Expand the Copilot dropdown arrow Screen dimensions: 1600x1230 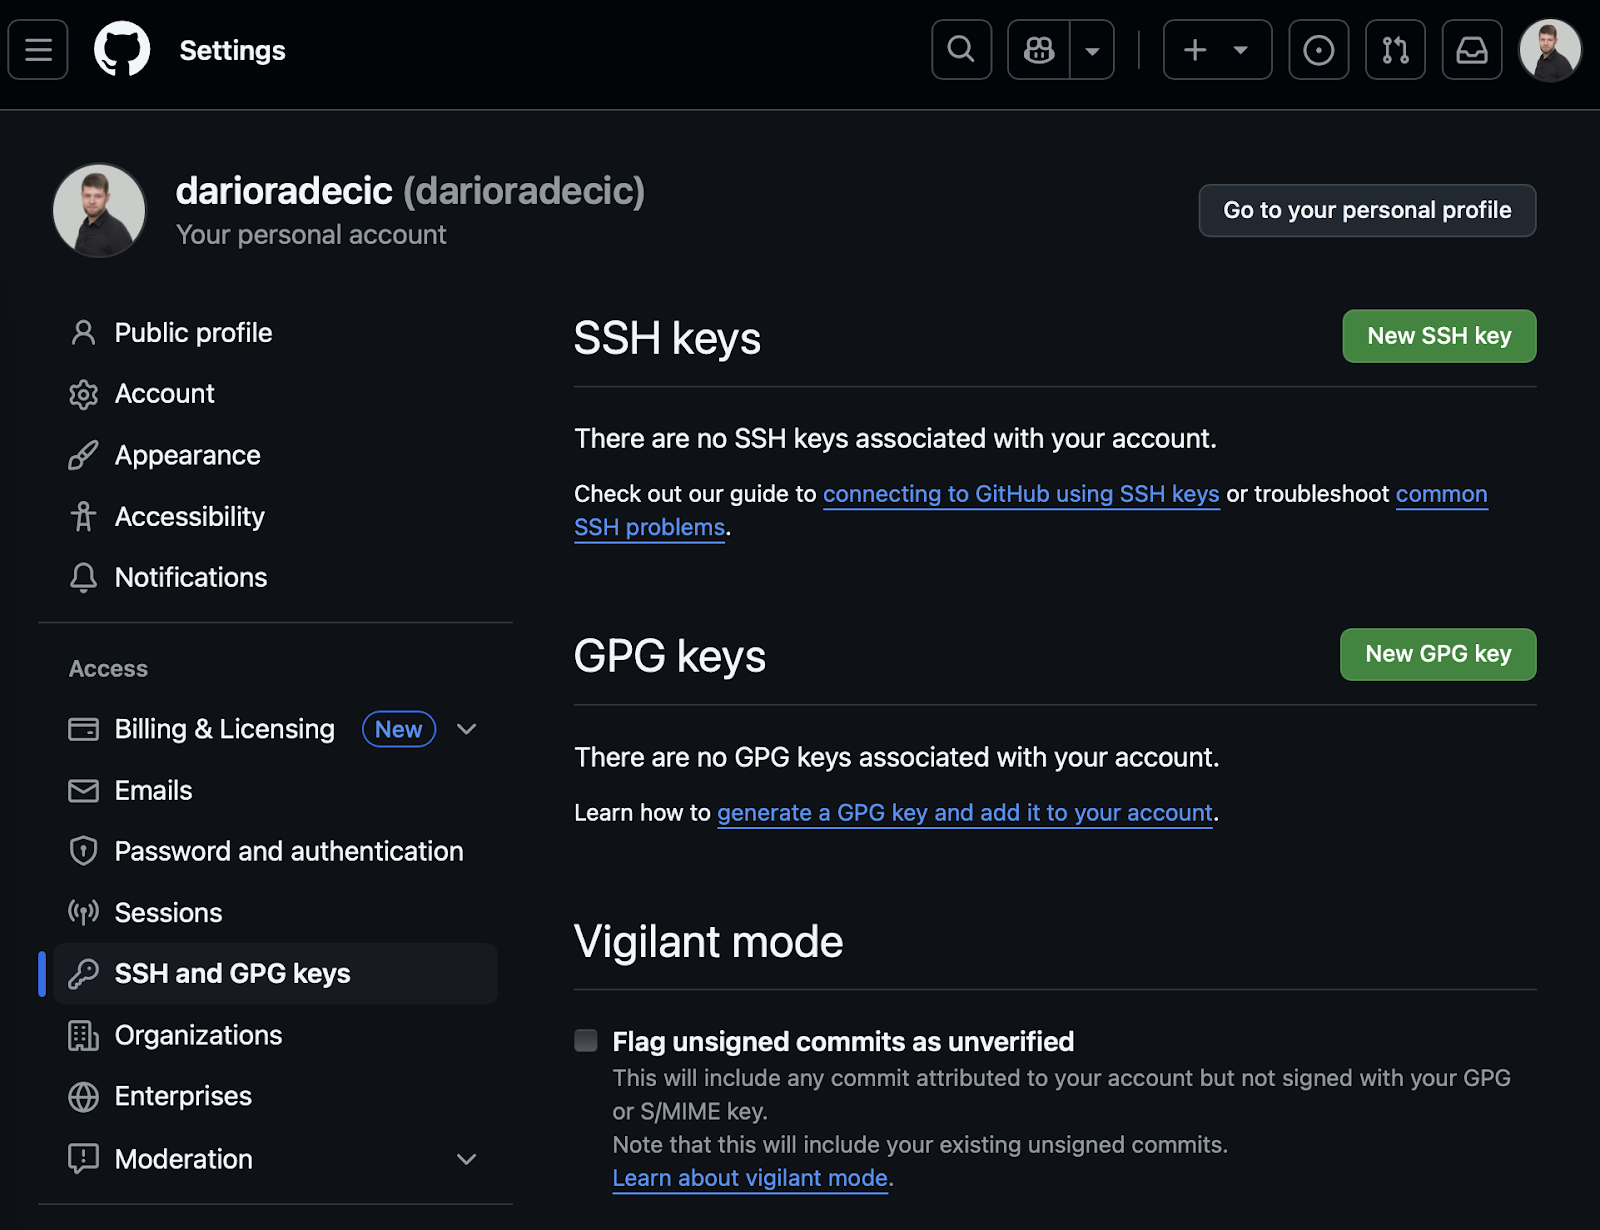pos(1093,50)
